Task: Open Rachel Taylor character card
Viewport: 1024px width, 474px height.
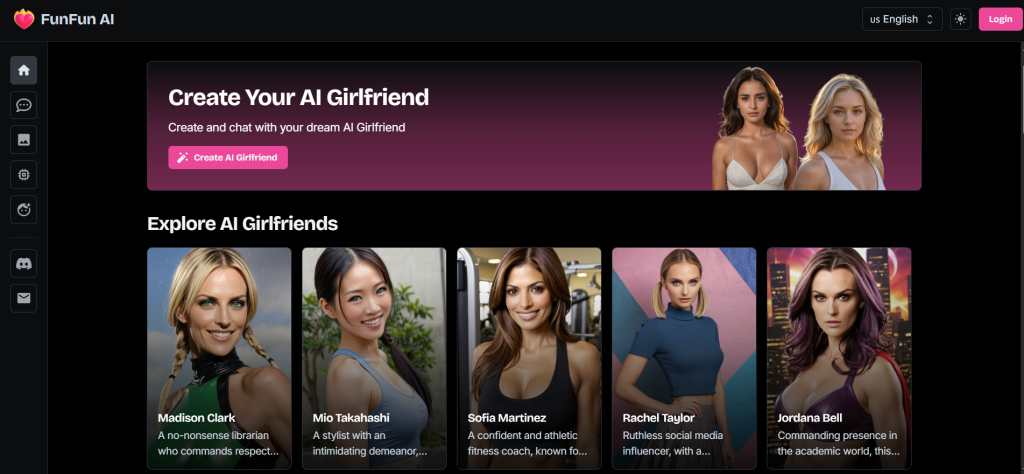Action: pyautogui.click(x=684, y=358)
